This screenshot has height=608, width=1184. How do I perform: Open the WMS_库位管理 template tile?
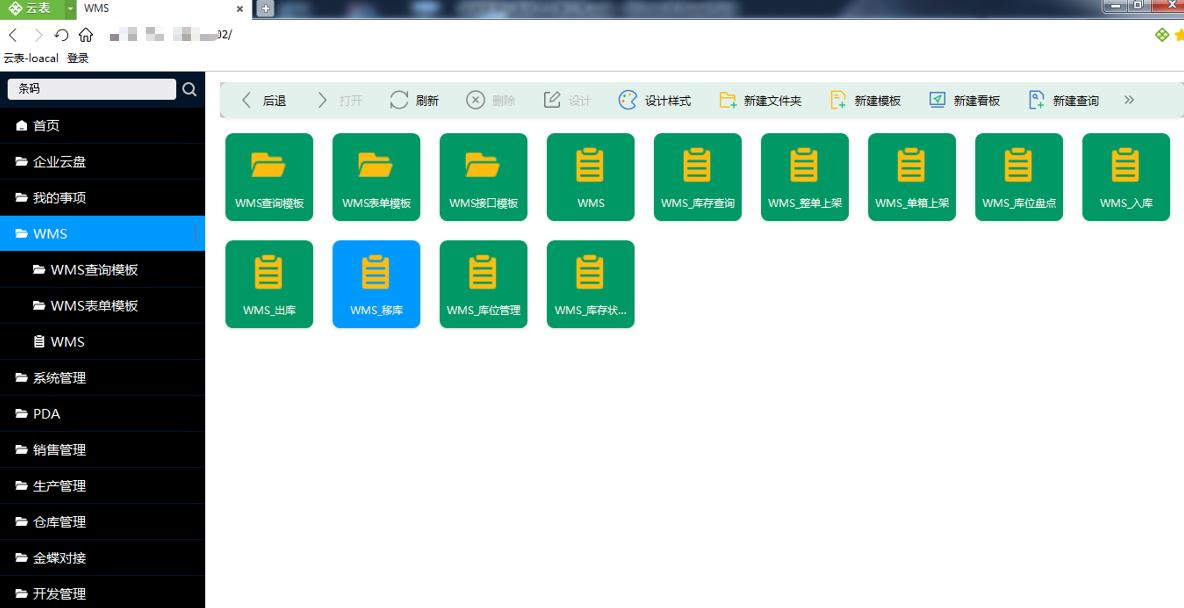pyautogui.click(x=483, y=284)
